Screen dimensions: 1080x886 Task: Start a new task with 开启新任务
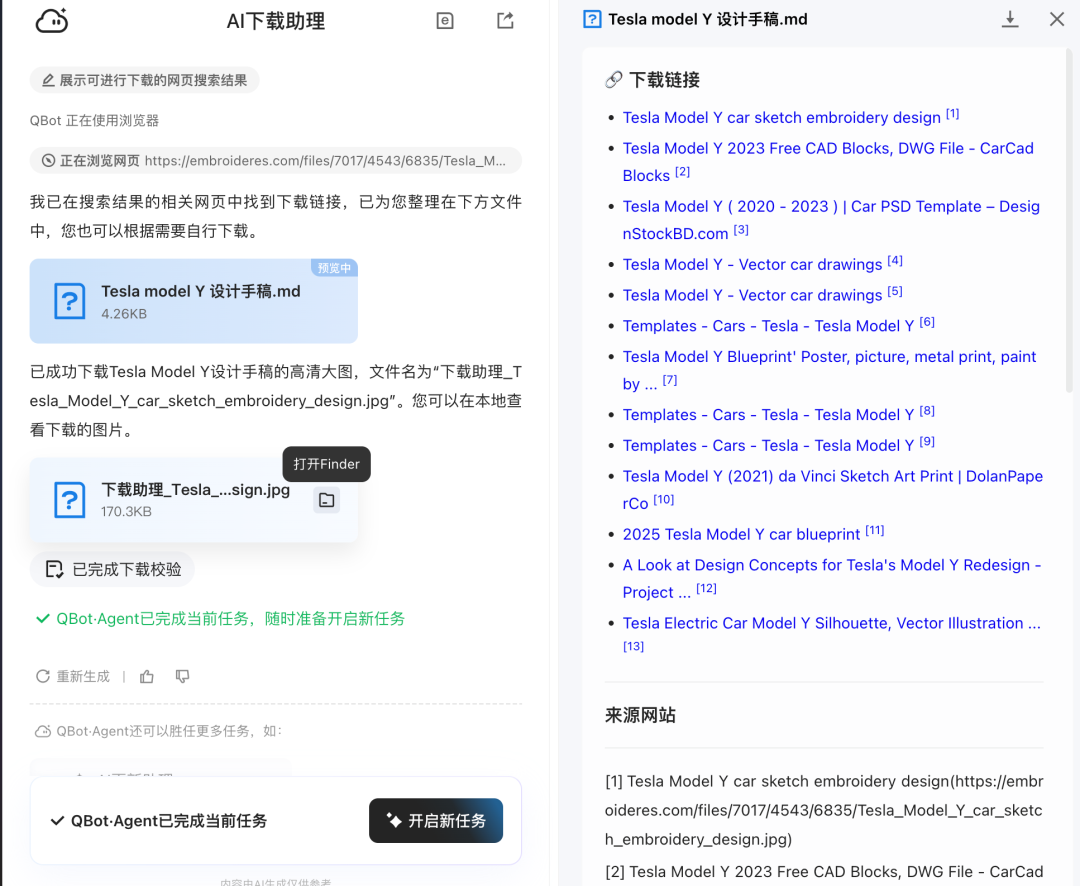pos(435,821)
